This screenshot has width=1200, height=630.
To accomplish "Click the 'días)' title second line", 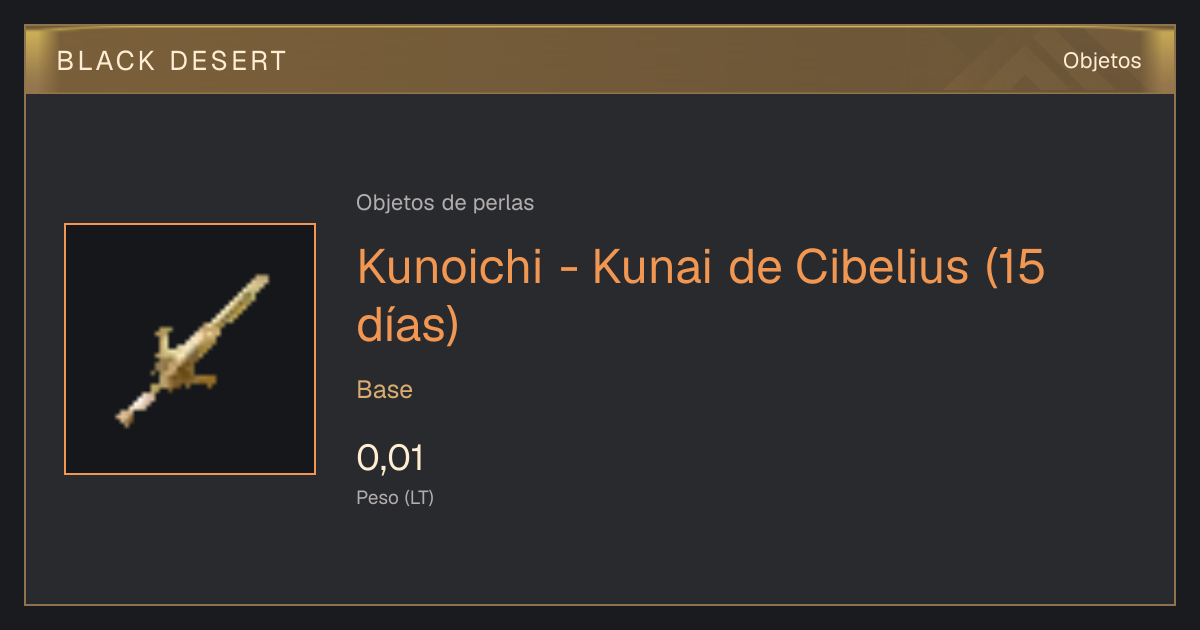I will click(x=408, y=326).
